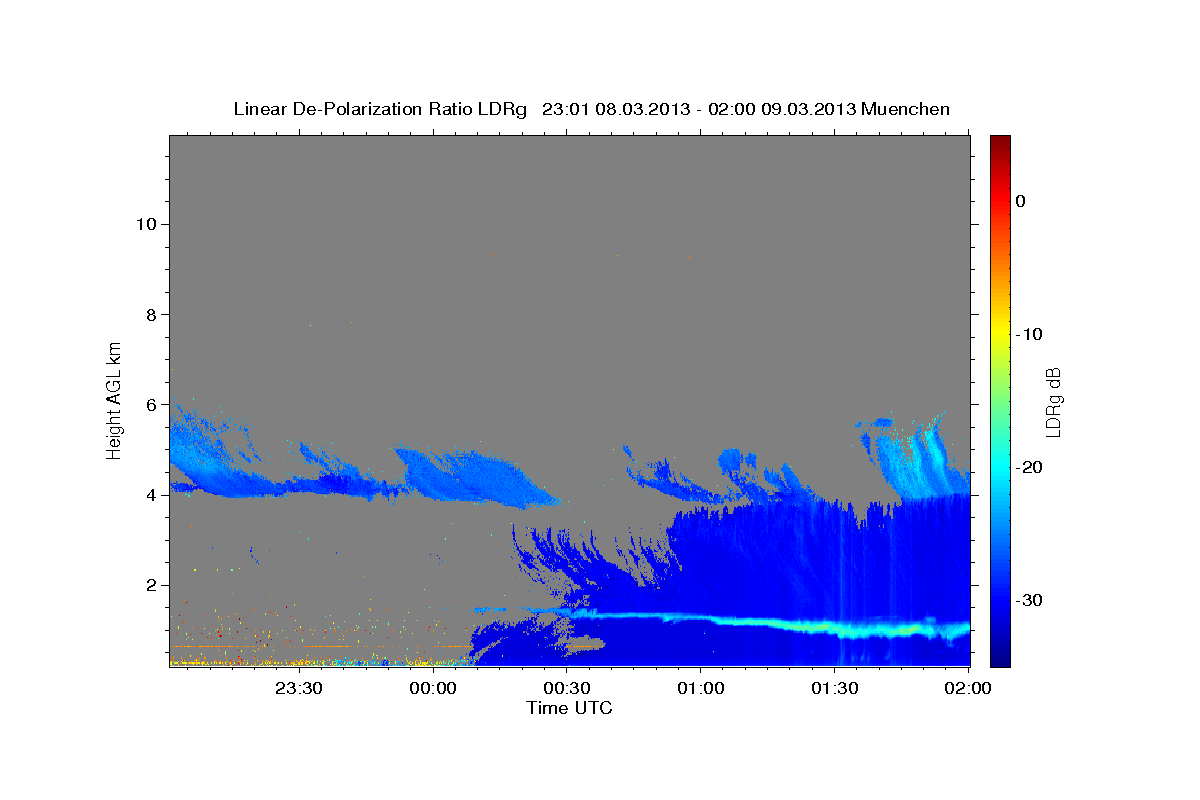Screen dimensions: 1200x800
Task: Click the dark blue bottom of colorbar
Action: point(1000,658)
